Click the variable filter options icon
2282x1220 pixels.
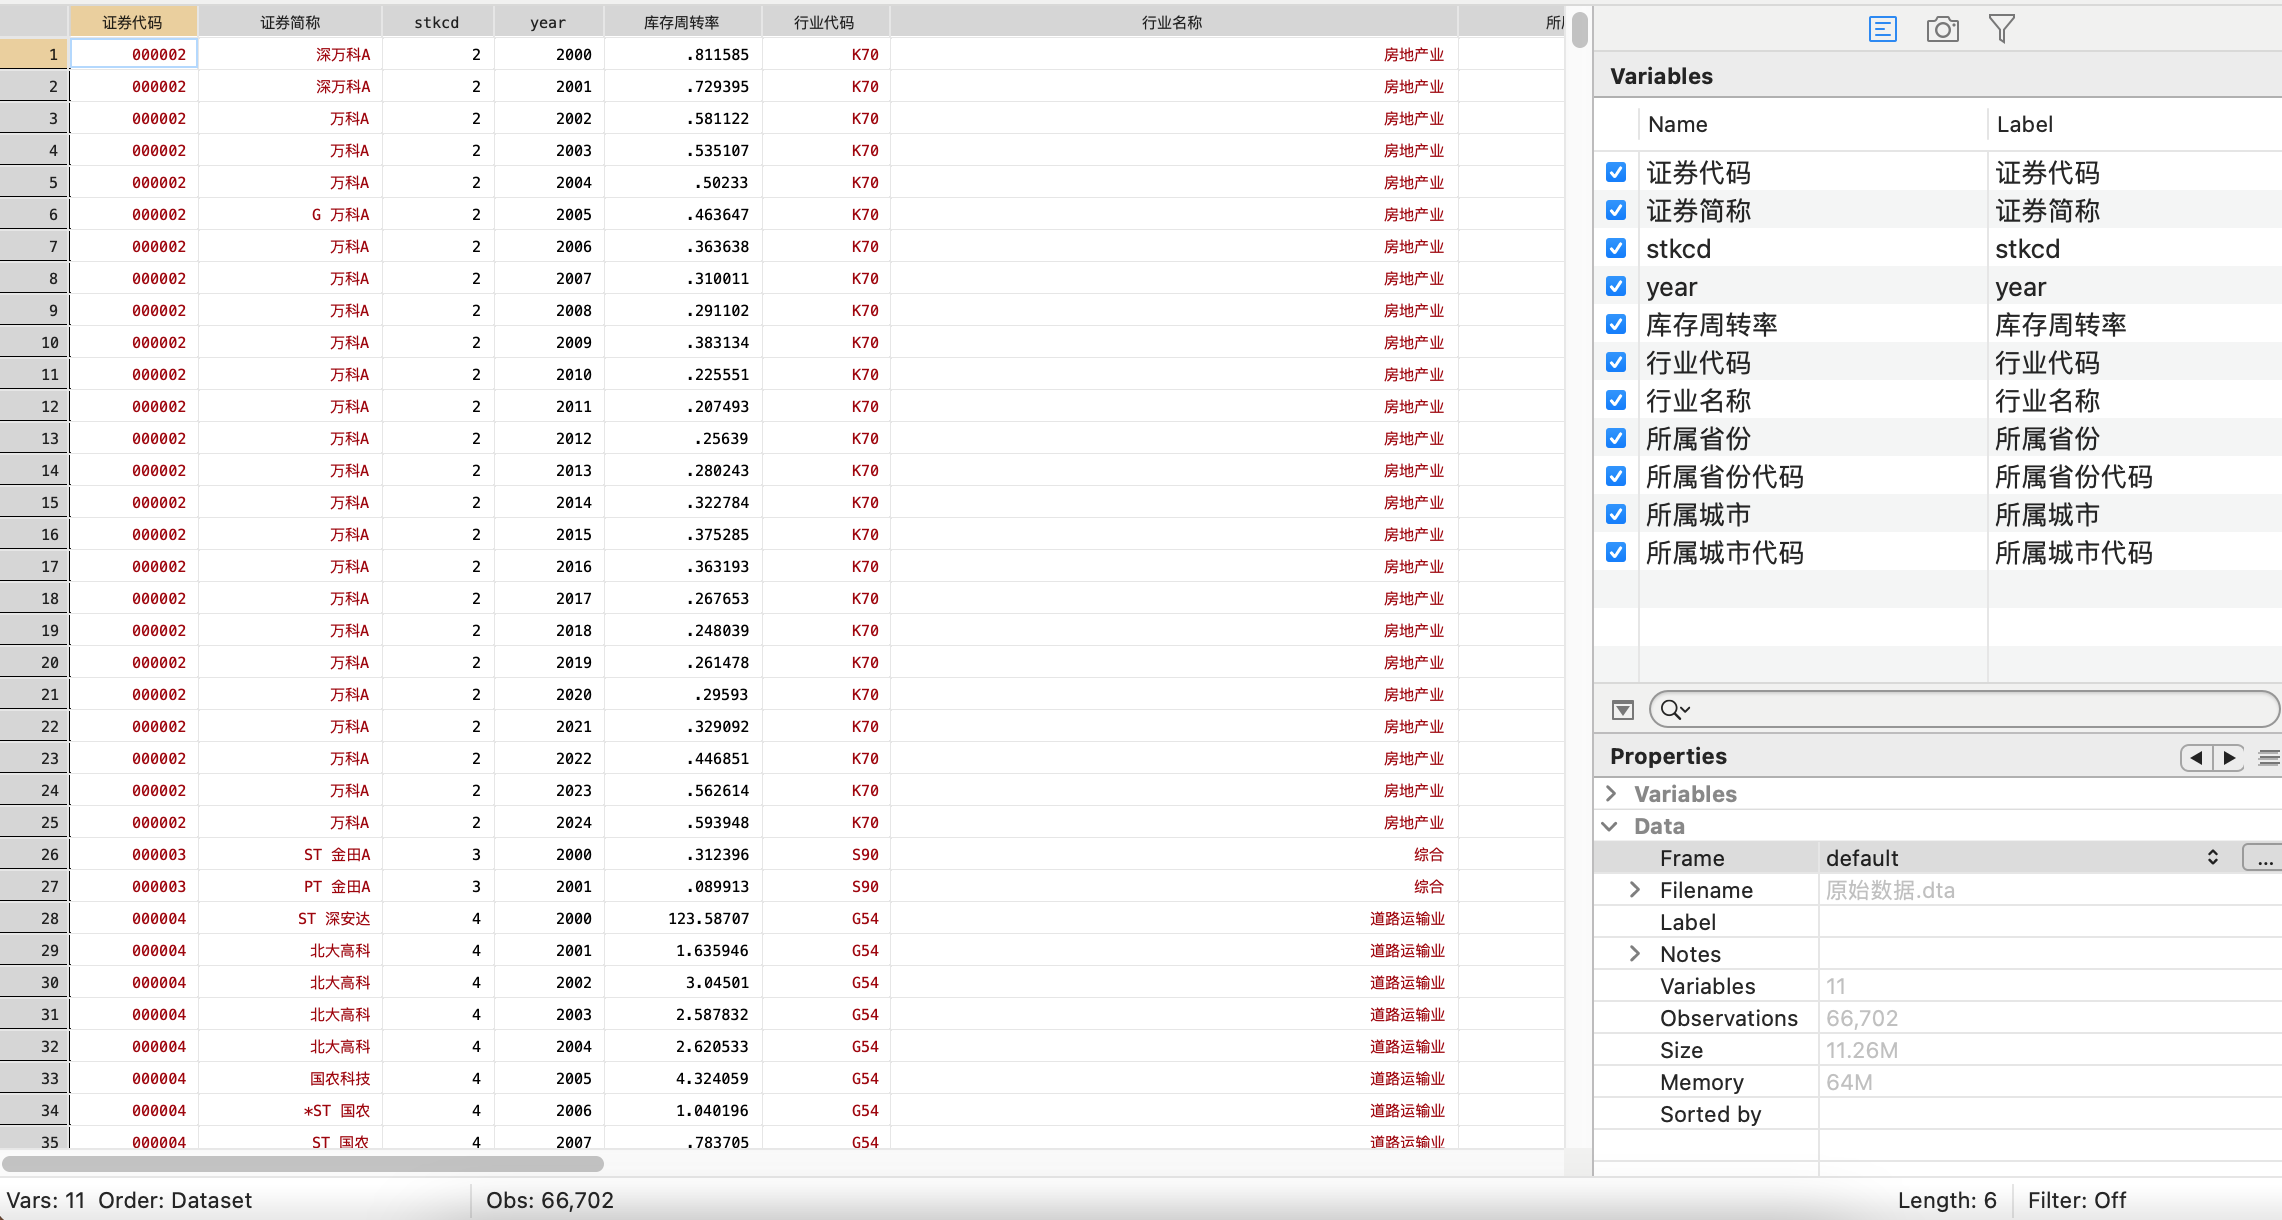coord(1622,710)
